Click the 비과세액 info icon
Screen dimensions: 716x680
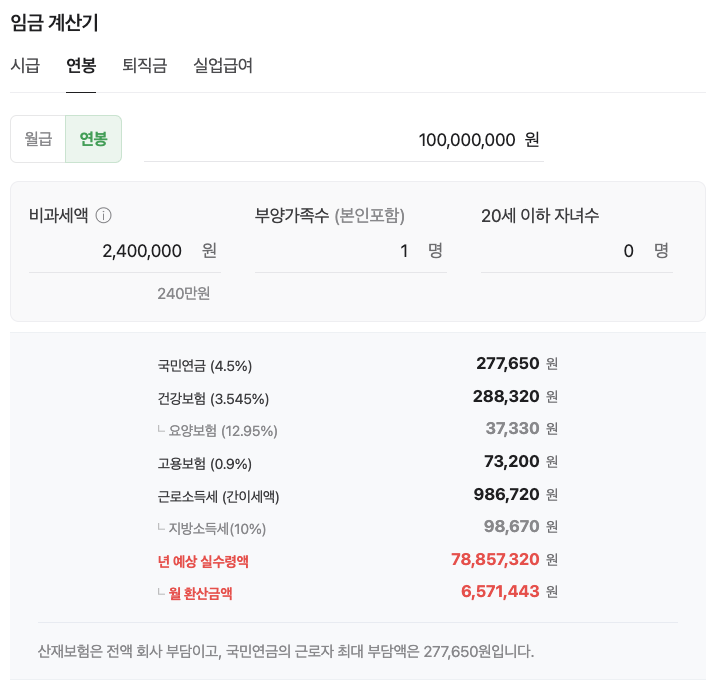[103, 215]
